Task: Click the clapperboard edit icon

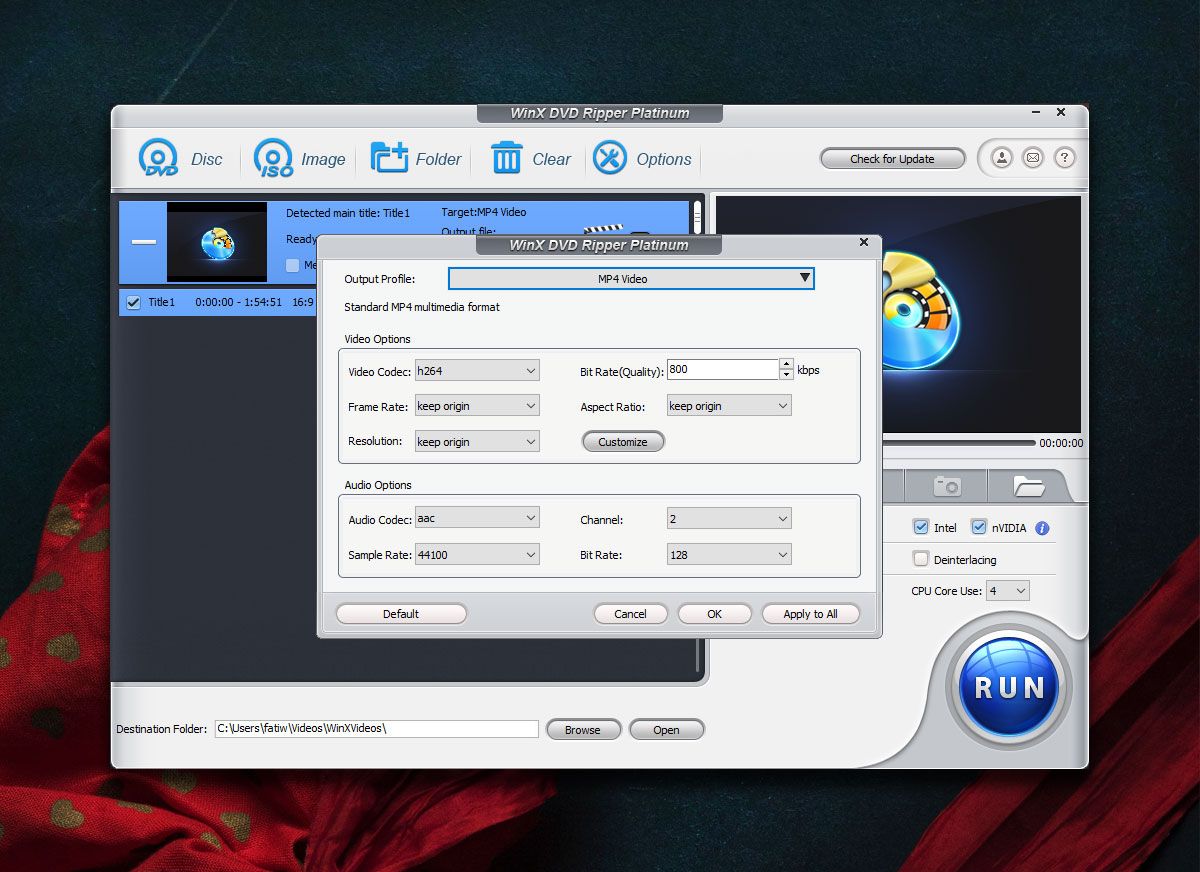Action: (x=603, y=229)
